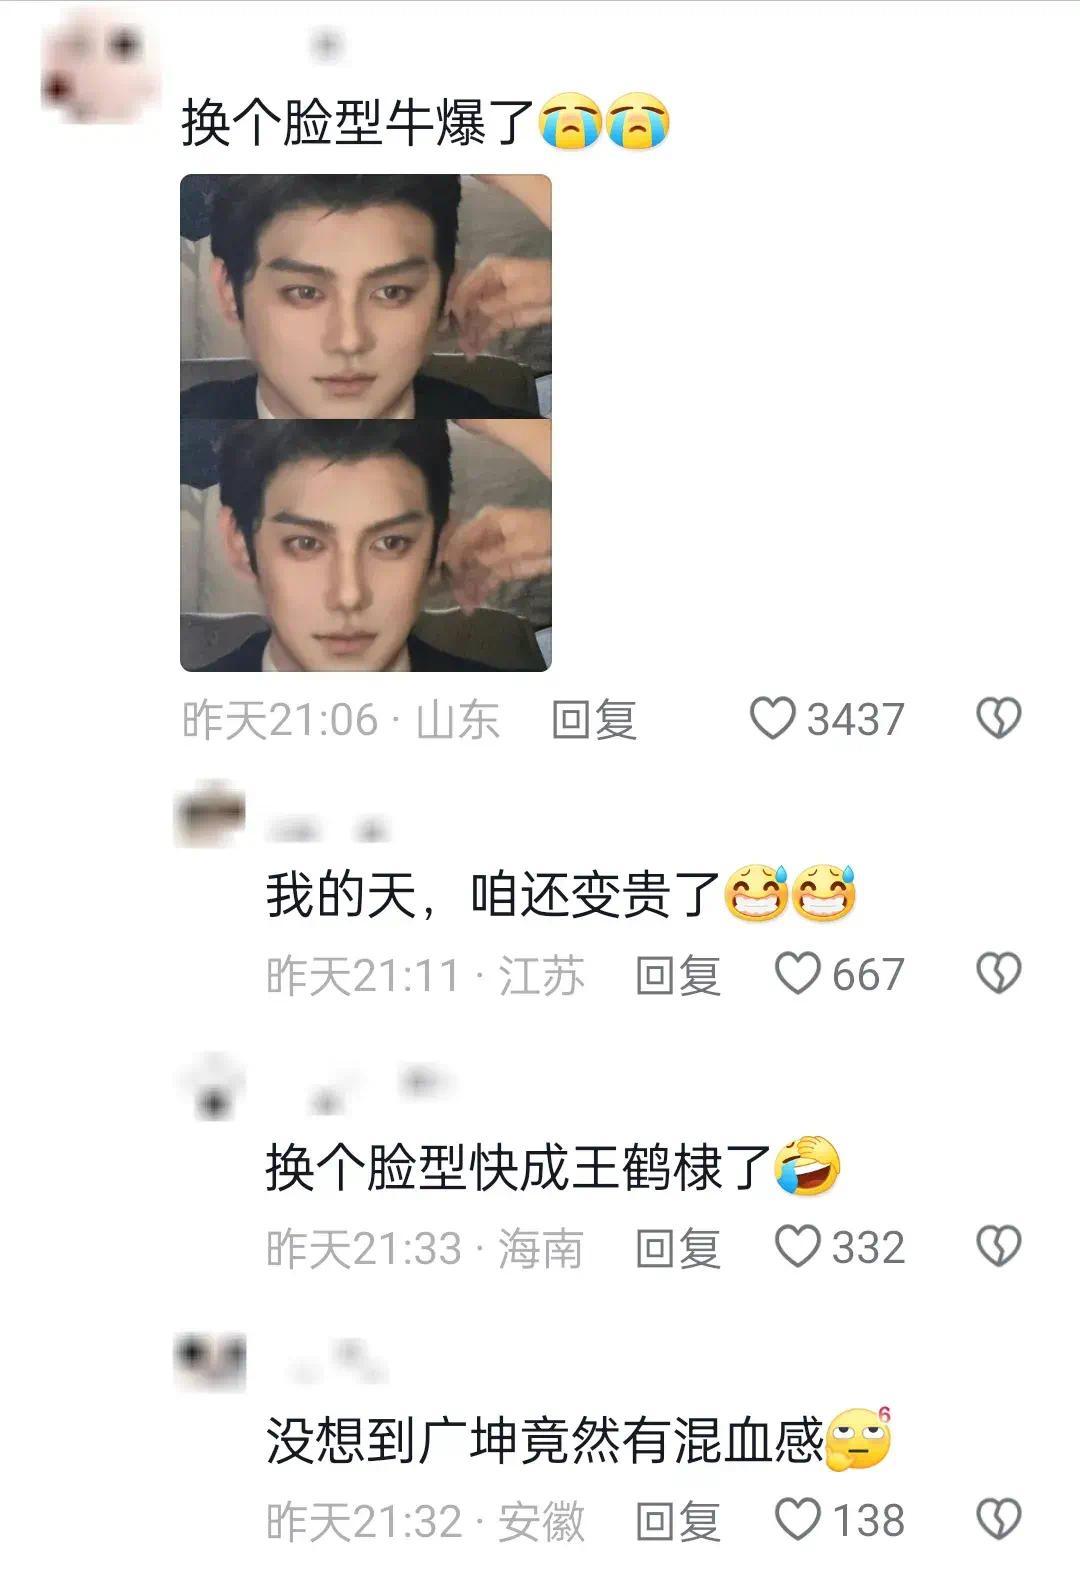Screen dimensions: 1080x1574
Task: Tap 回复 on the 21:32 安徽 comment
Action: pyautogui.click(x=679, y=1521)
